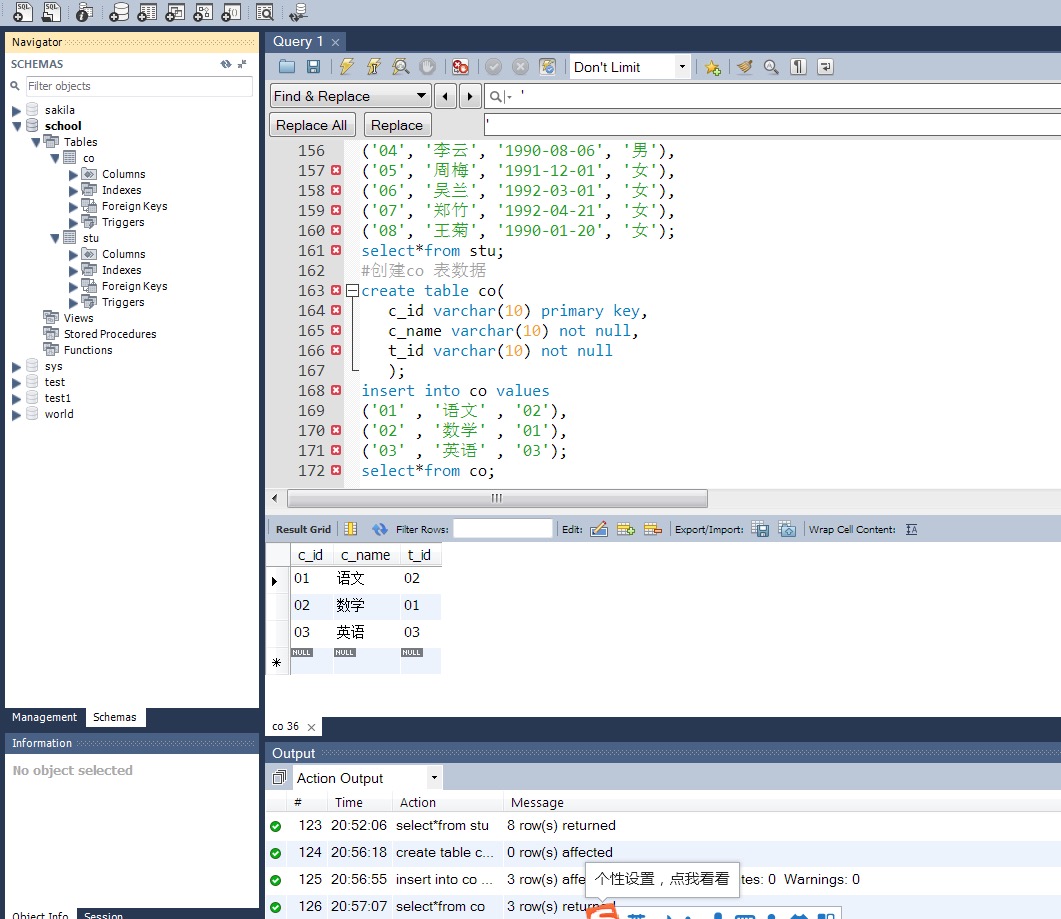Click the export recordset to file icon
1061x919 pixels.
[760, 529]
